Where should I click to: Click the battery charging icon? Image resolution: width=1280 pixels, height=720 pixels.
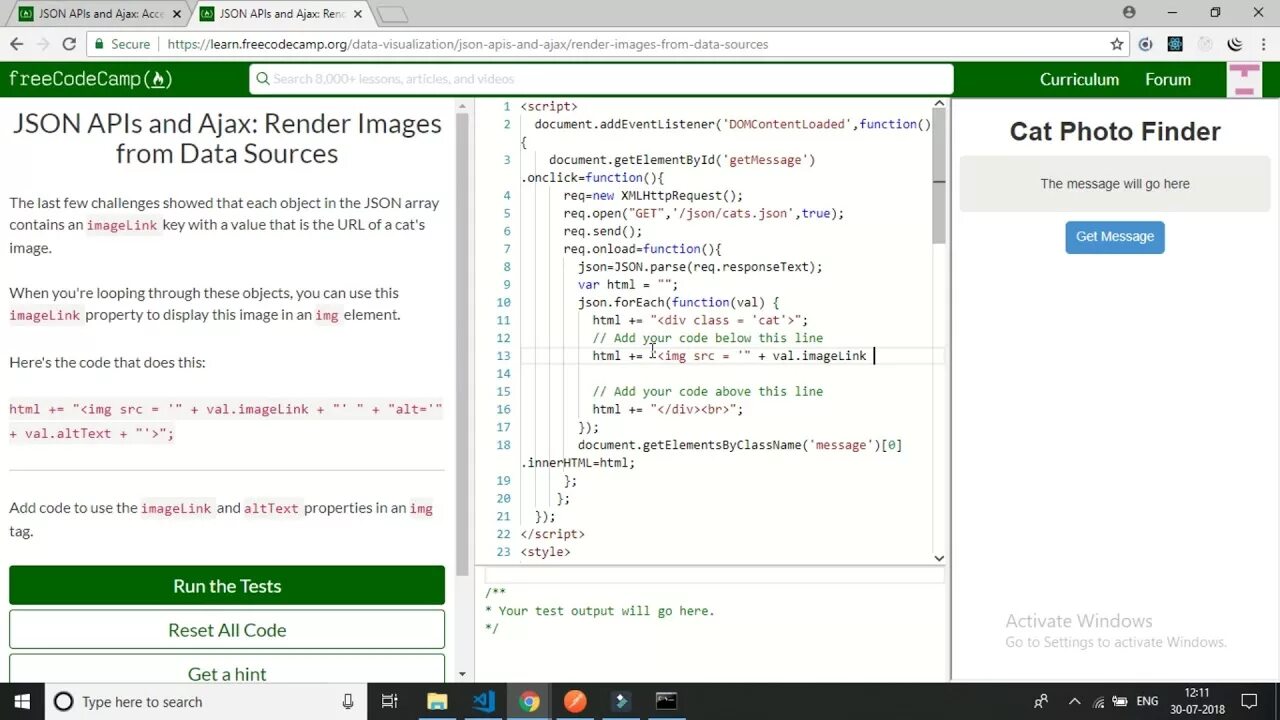[x=1120, y=702]
